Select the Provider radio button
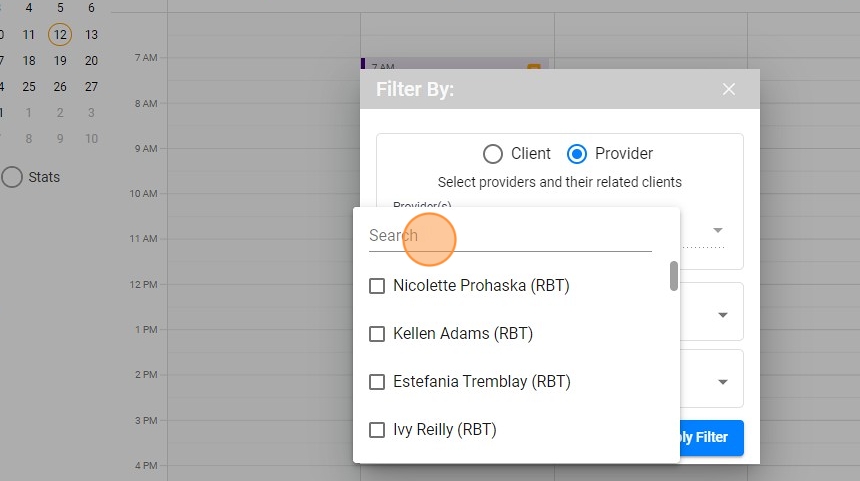 click(576, 154)
